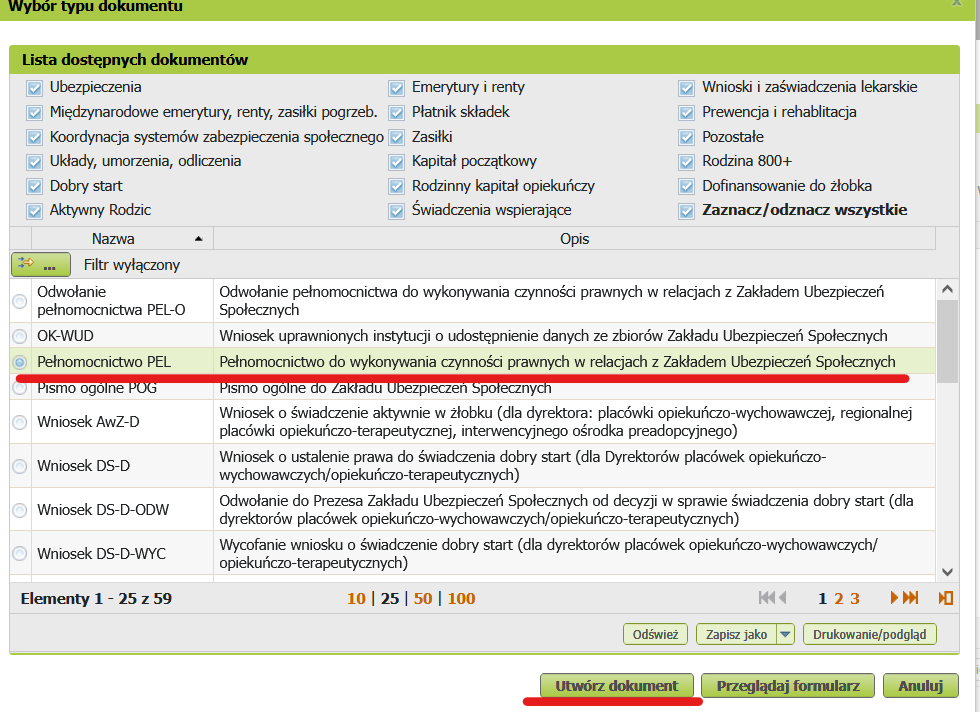Viewport: 980px width, 712px height.
Task: Select the Wniosek DS-D-WYC radio button
Action: 20,554
